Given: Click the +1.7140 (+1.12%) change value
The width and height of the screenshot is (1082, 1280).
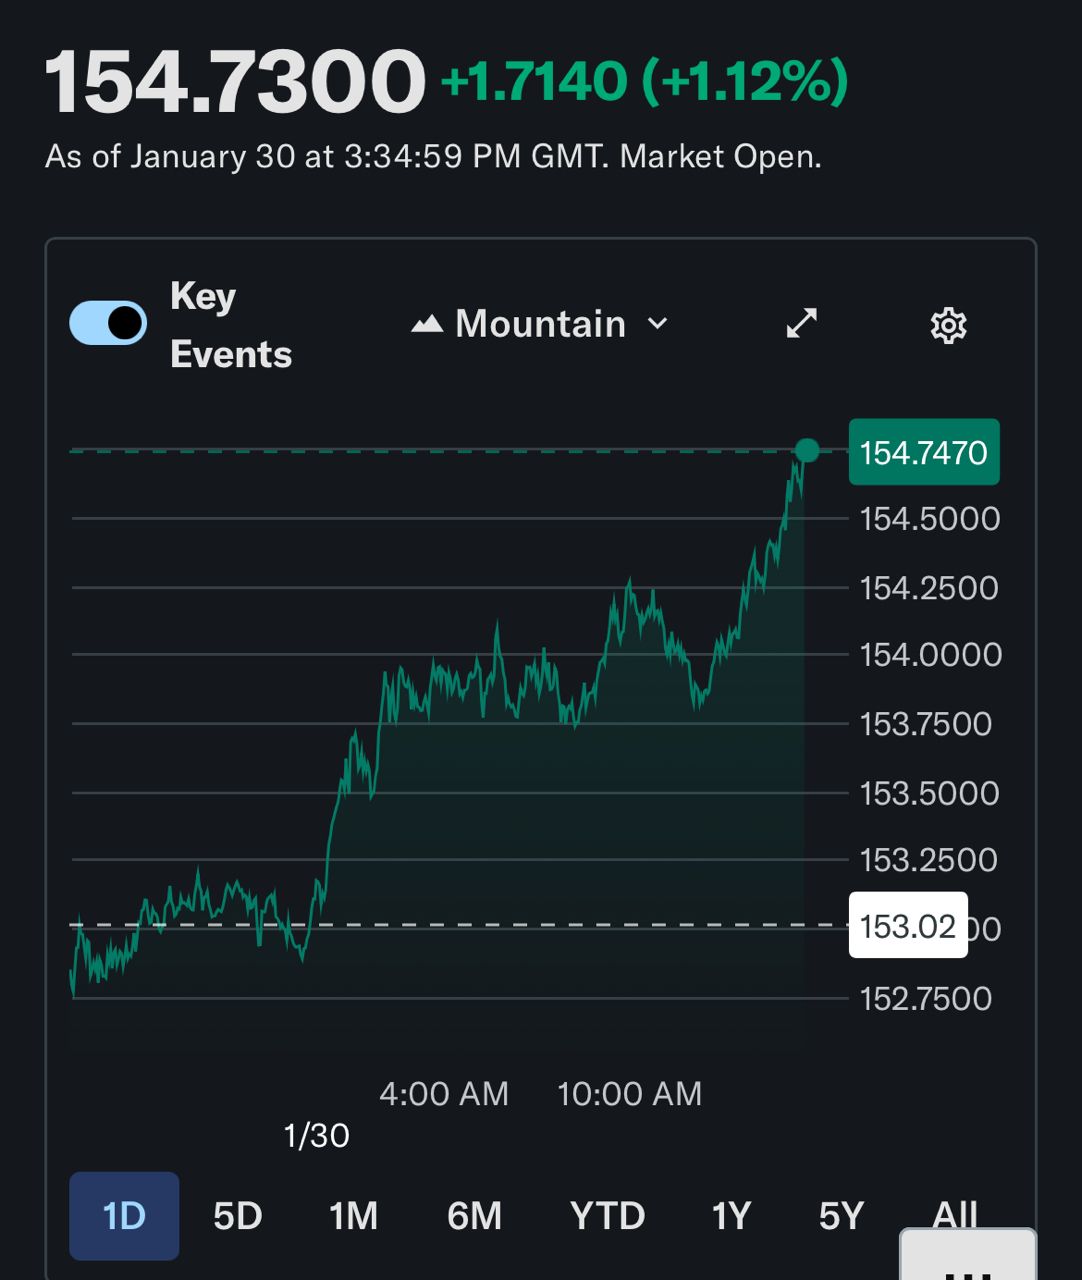Looking at the screenshot, I should (644, 82).
